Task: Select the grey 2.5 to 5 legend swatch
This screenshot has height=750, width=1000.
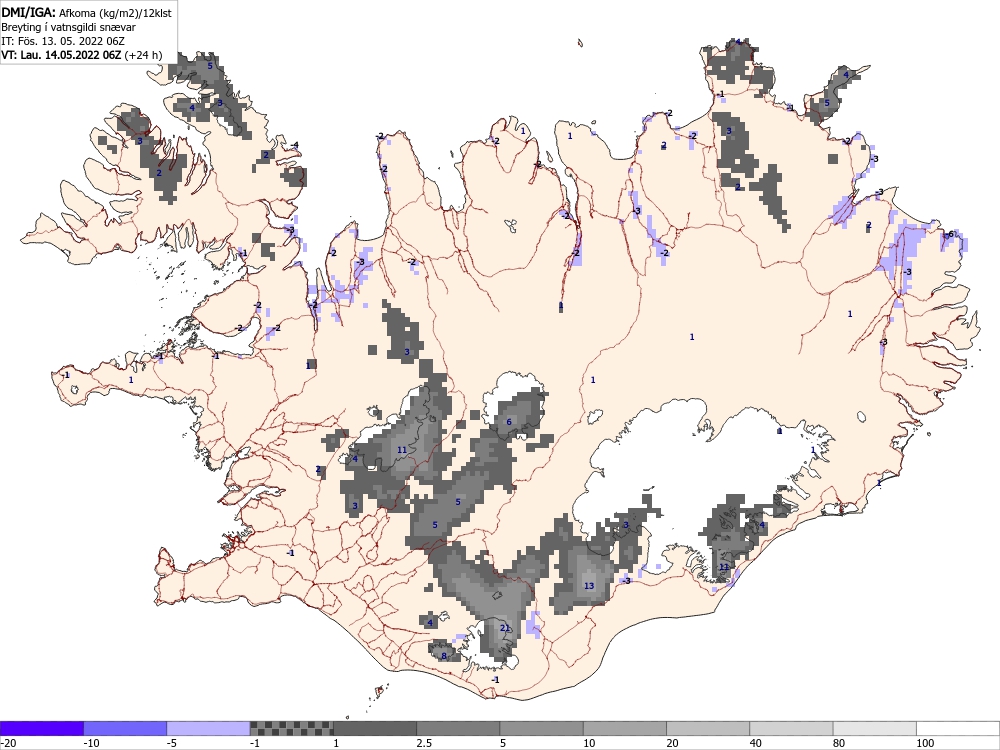Action: 458,728
